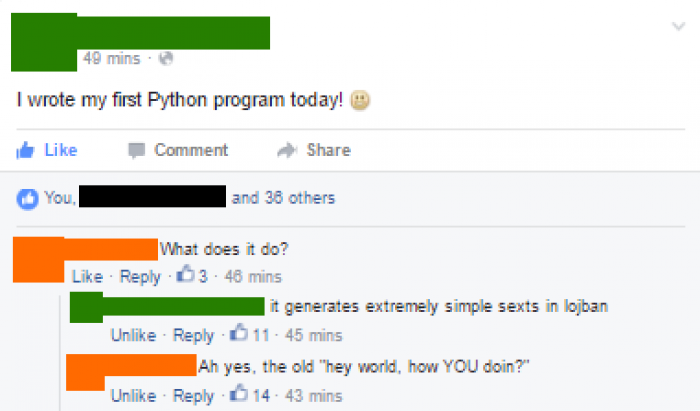The height and width of the screenshot is (411, 700).
Task: Reply to the 'What does it do?' comment
Action: point(140,278)
